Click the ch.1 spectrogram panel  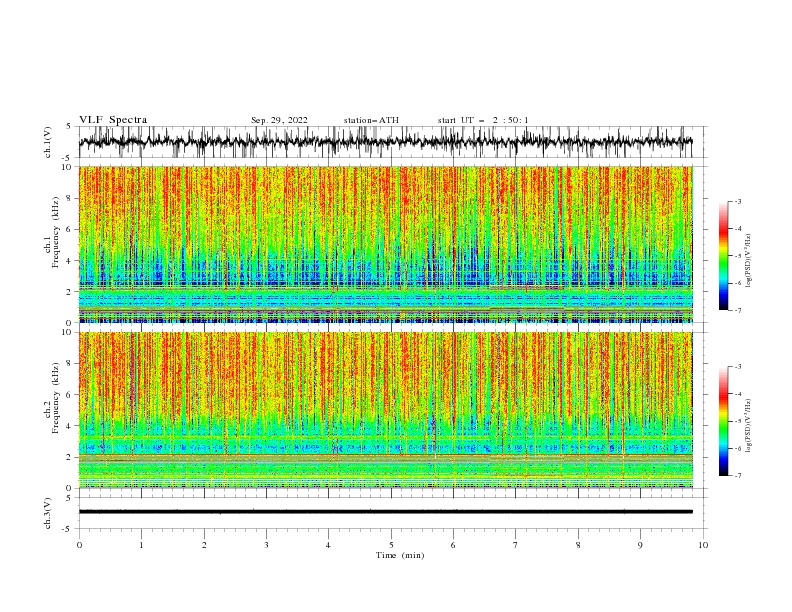(x=386, y=244)
